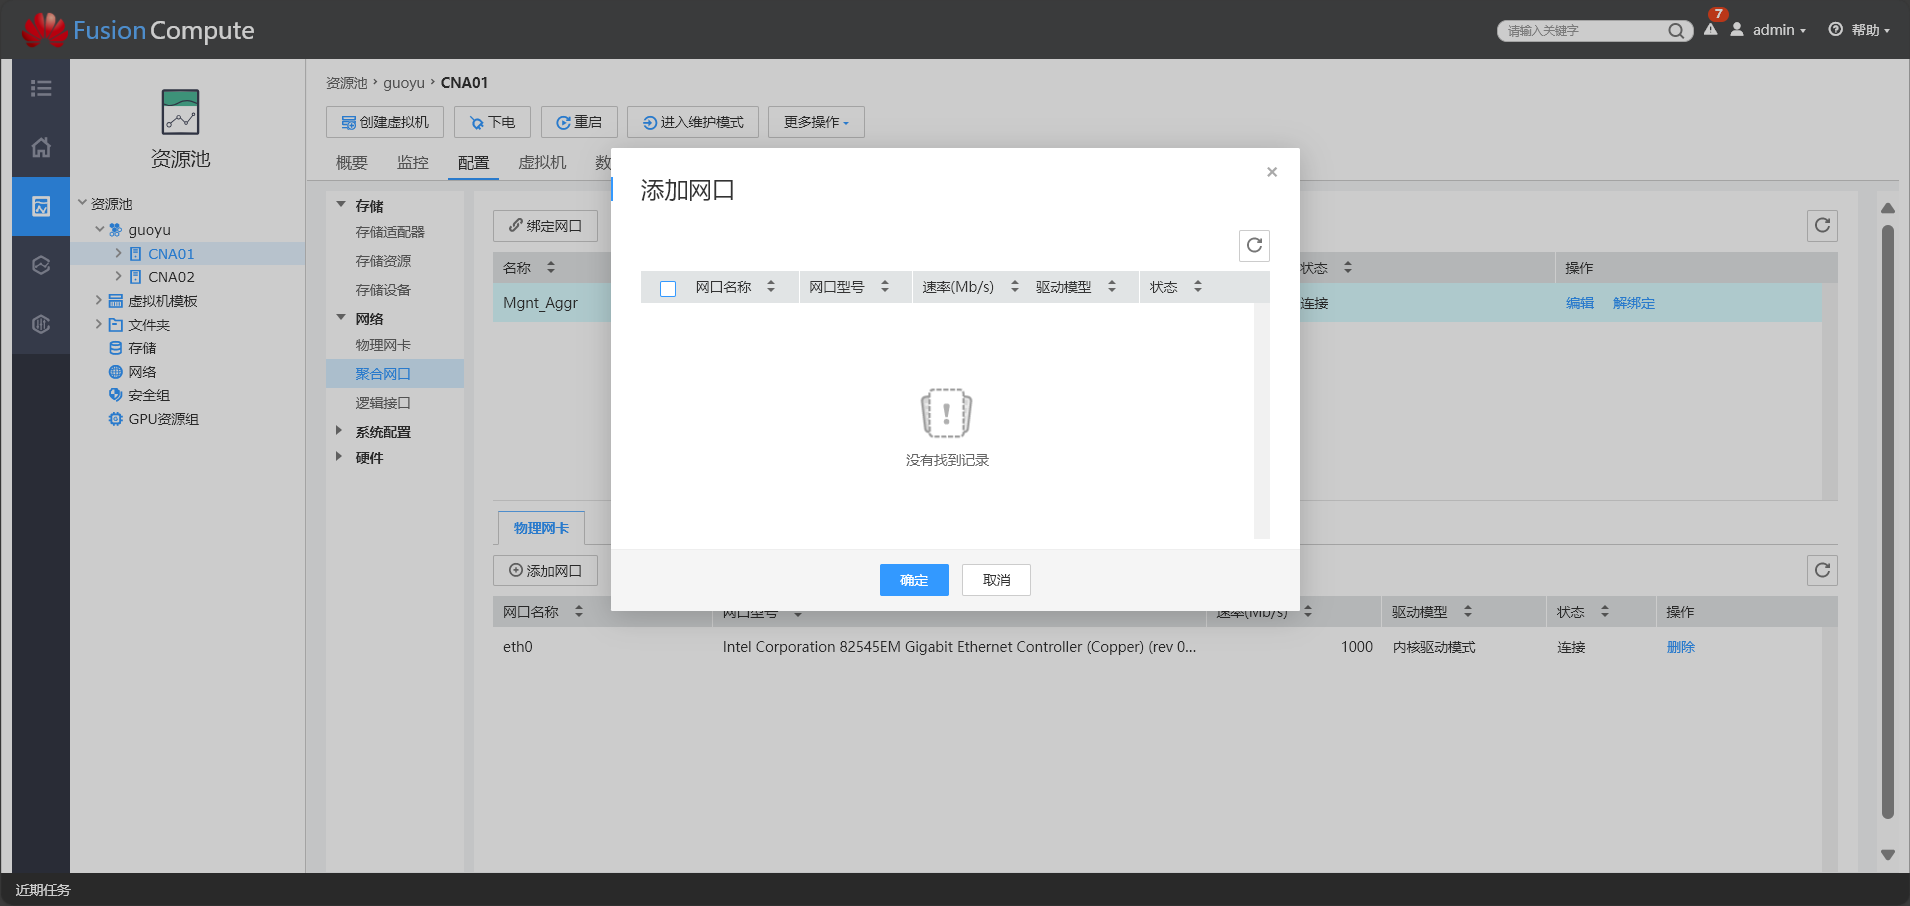Collapse the 资源池 tree node
Viewport: 1910px width, 906px height.
tap(83, 203)
